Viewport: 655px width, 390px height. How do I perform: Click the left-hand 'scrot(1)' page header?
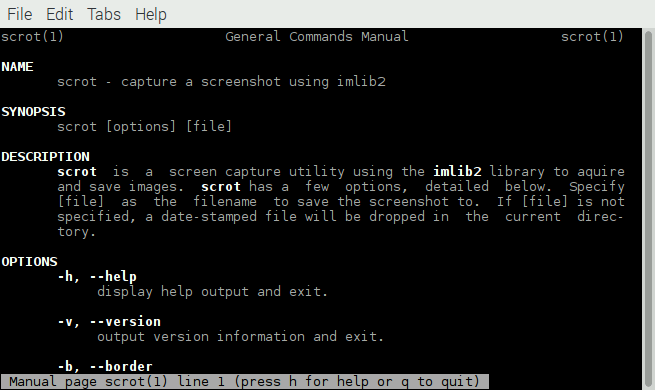click(32, 37)
